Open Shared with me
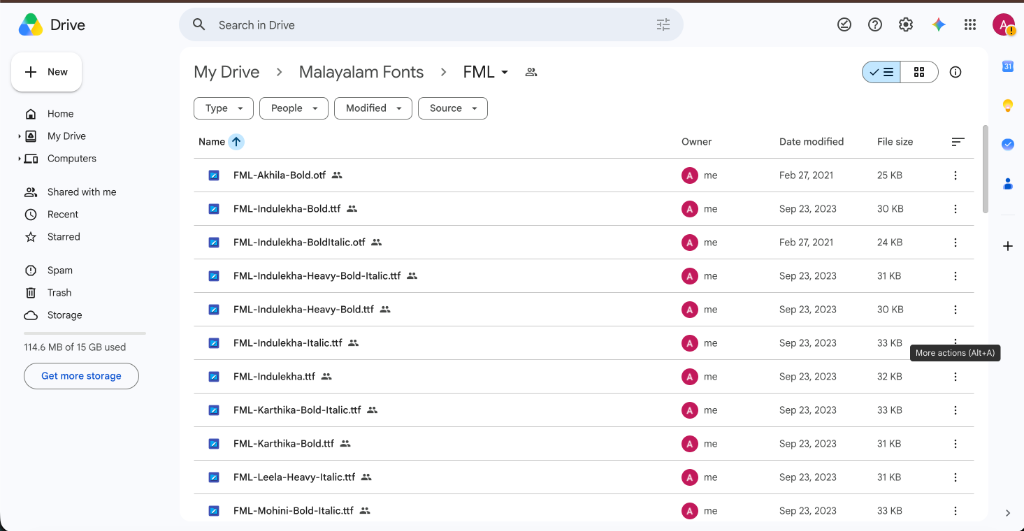Screen dimensions: 1024x531 point(81,192)
